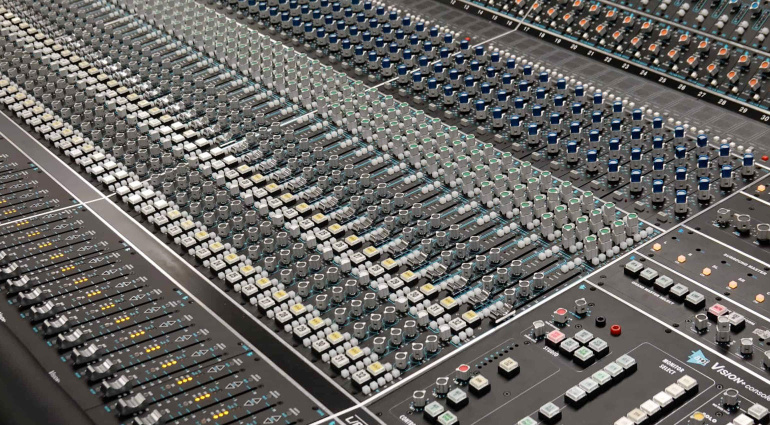The height and width of the screenshot is (425, 770).
Task: Click the "GROUP MASTER SELECT" label
Action: click(653, 293)
